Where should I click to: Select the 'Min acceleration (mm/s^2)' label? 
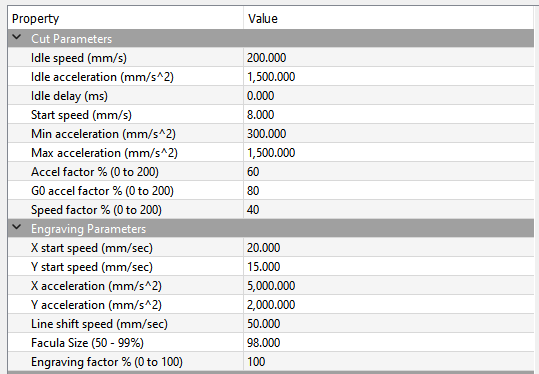(x=103, y=134)
